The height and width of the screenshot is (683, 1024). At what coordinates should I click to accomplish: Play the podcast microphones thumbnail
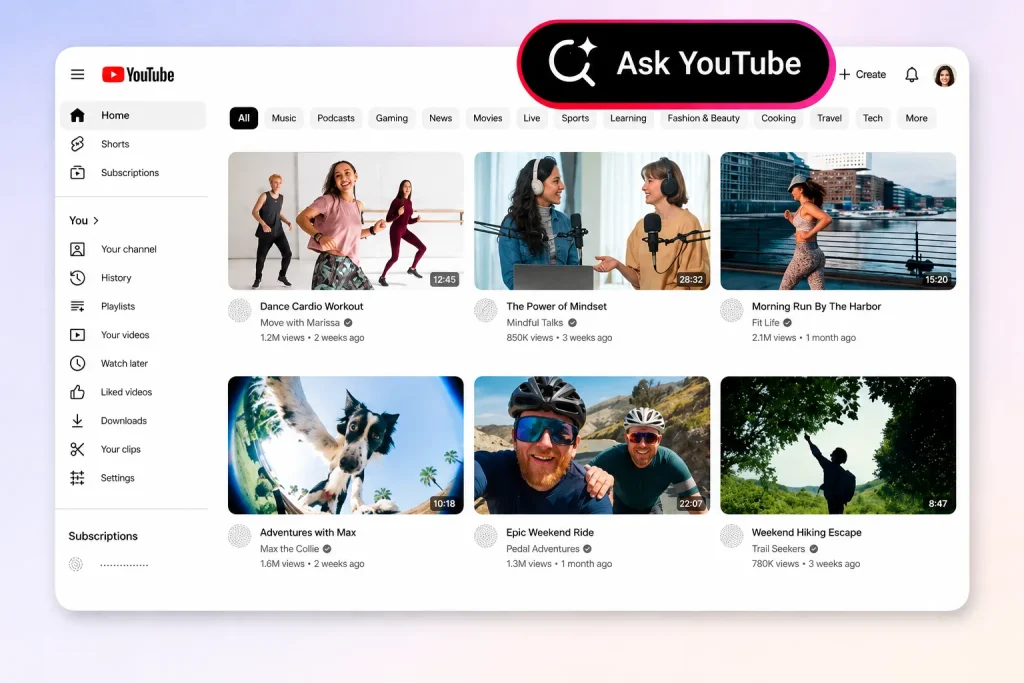592,221
